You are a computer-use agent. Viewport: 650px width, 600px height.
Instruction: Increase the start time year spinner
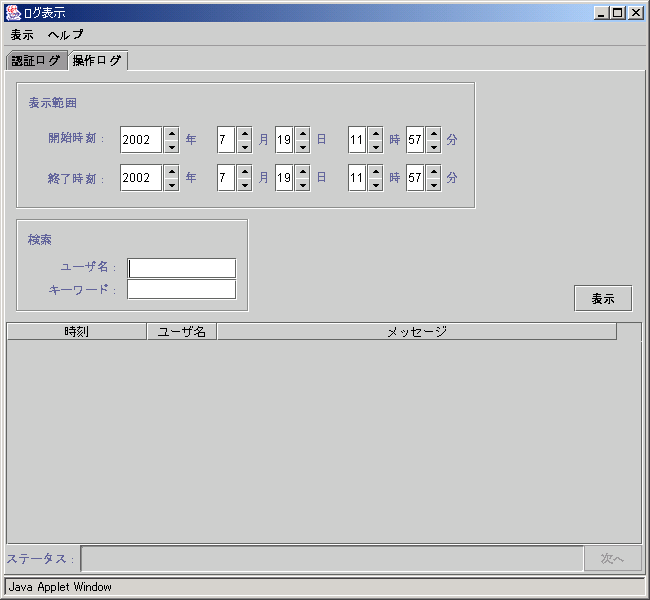(171, 133)
